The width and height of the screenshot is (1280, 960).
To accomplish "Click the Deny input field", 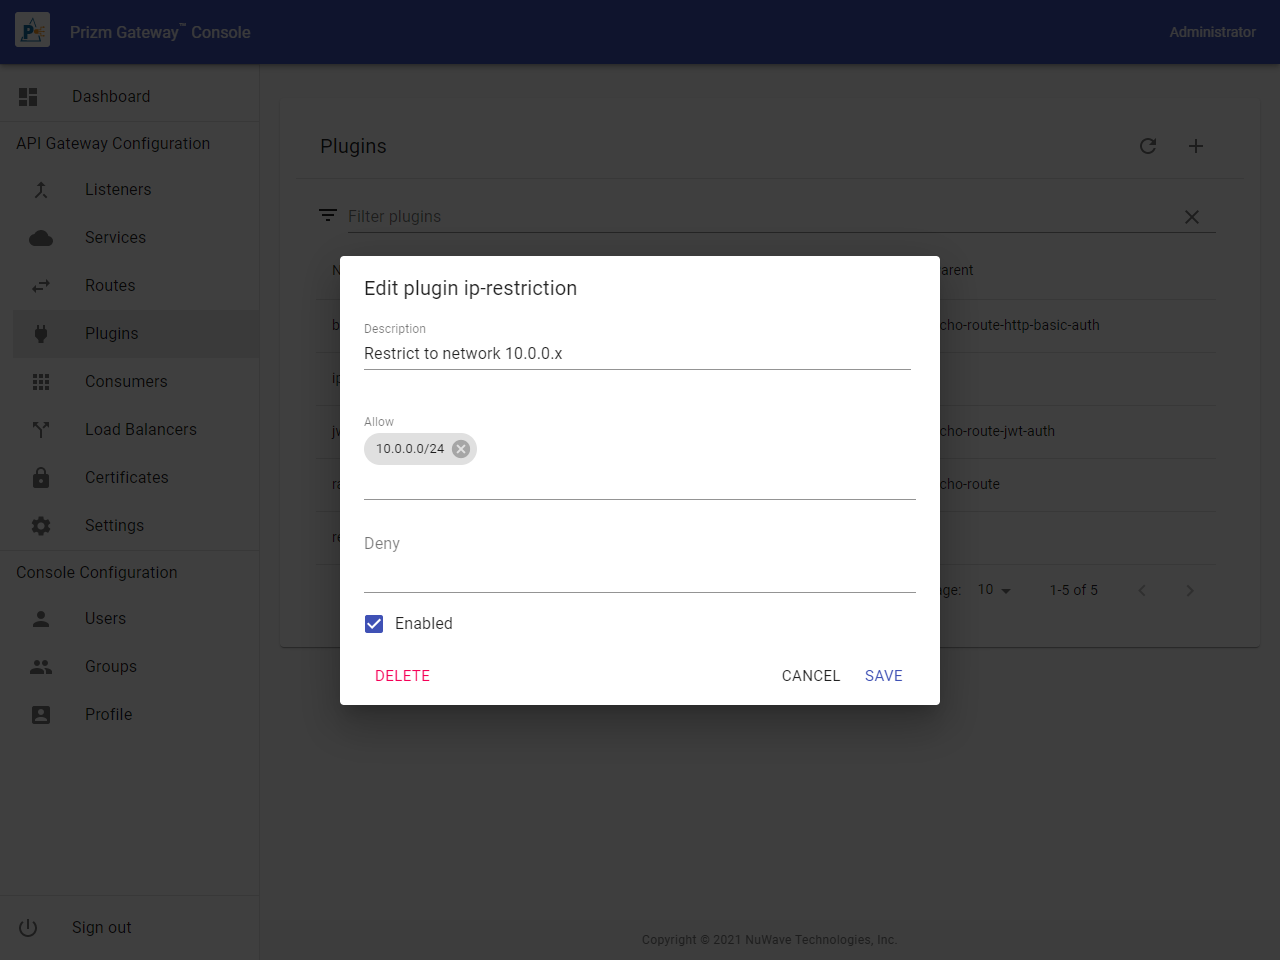I will pos(639,572).
